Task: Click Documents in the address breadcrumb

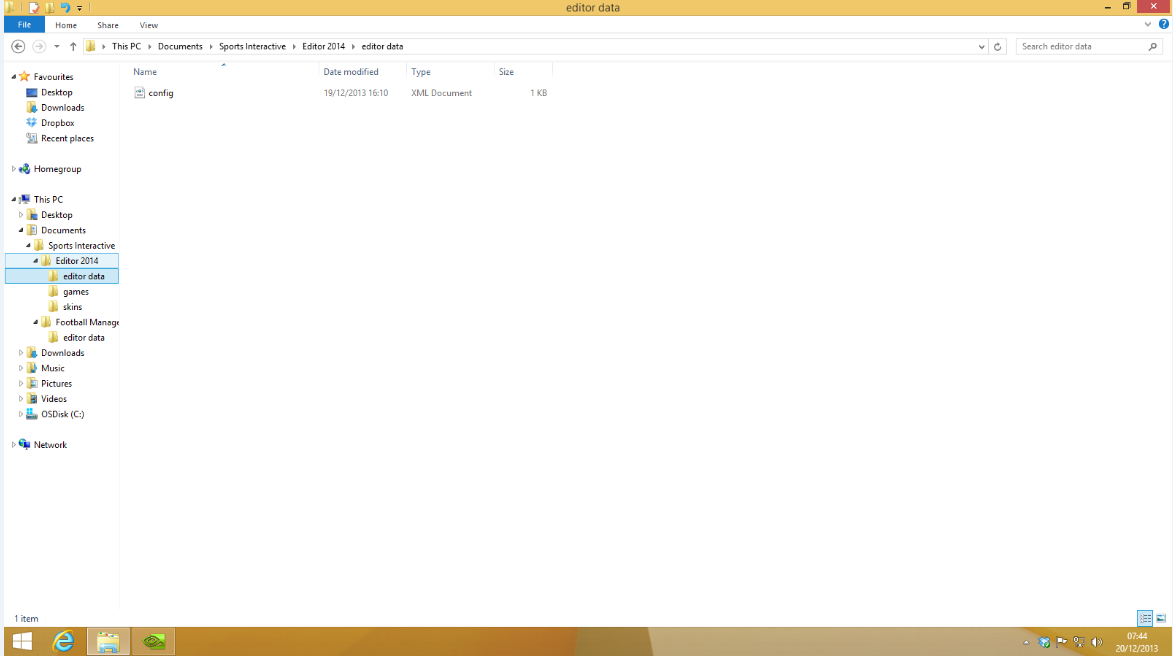Action: pyautogui.click(x=180, y=46)
